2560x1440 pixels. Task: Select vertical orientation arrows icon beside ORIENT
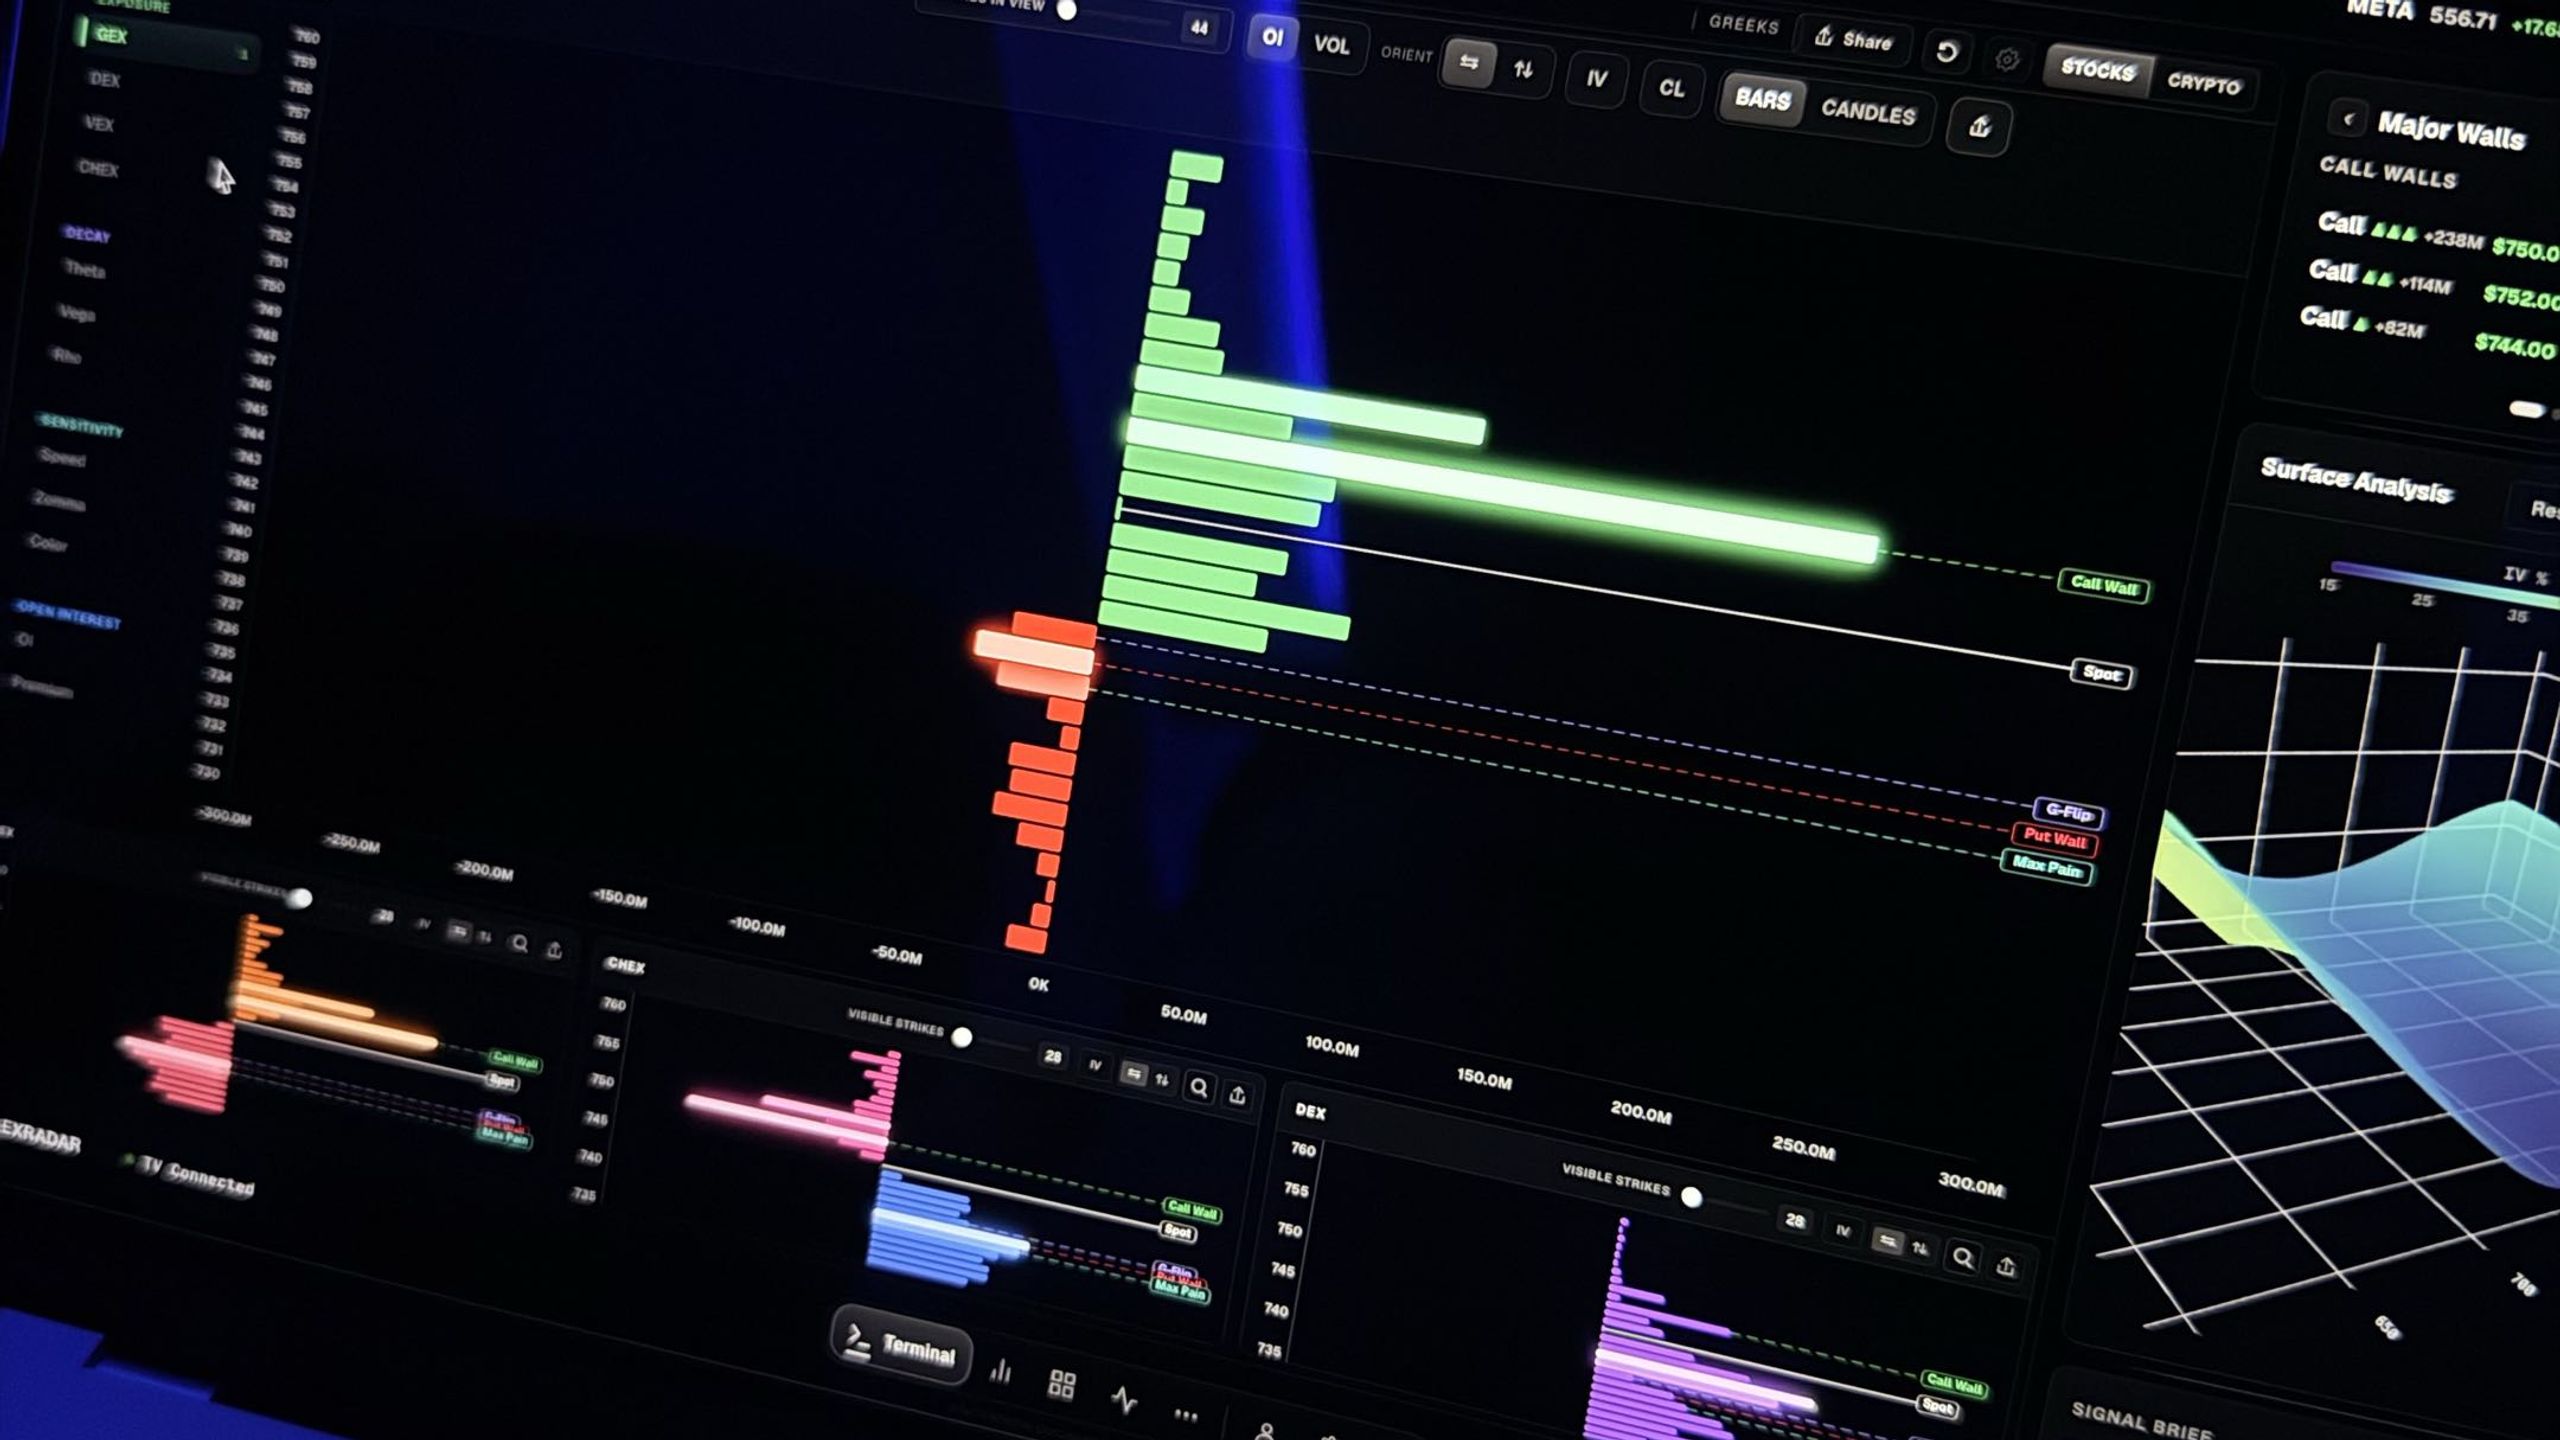1523,69
